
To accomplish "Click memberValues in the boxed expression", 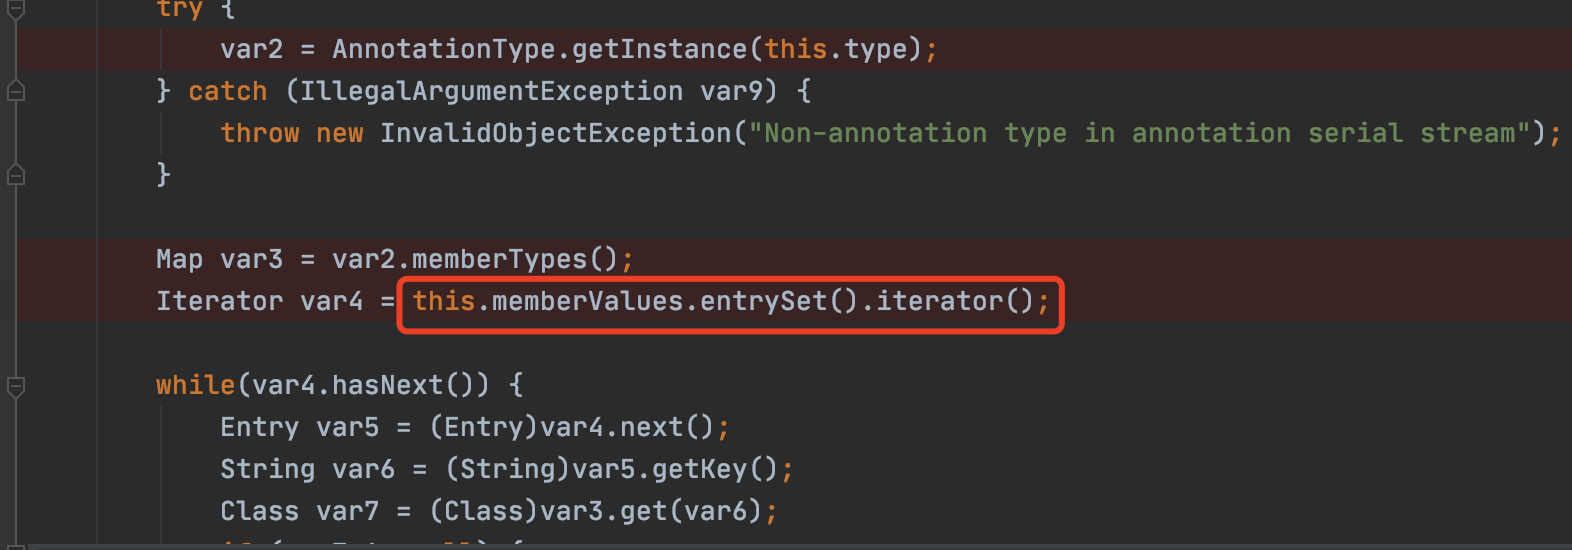I will coord(587,301).
